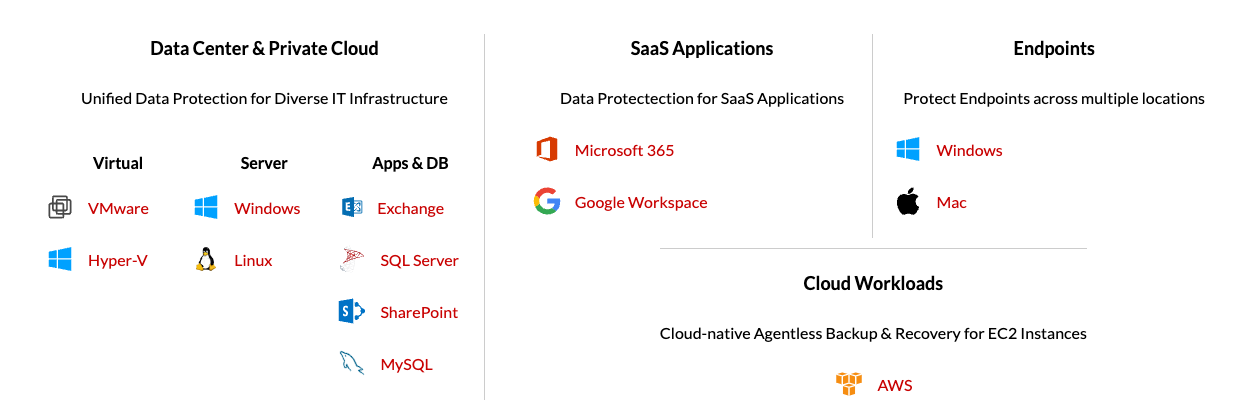1241x412 pixels.
Task: Click the MySQL dolphin icon
Action: (x=352, y=364)
